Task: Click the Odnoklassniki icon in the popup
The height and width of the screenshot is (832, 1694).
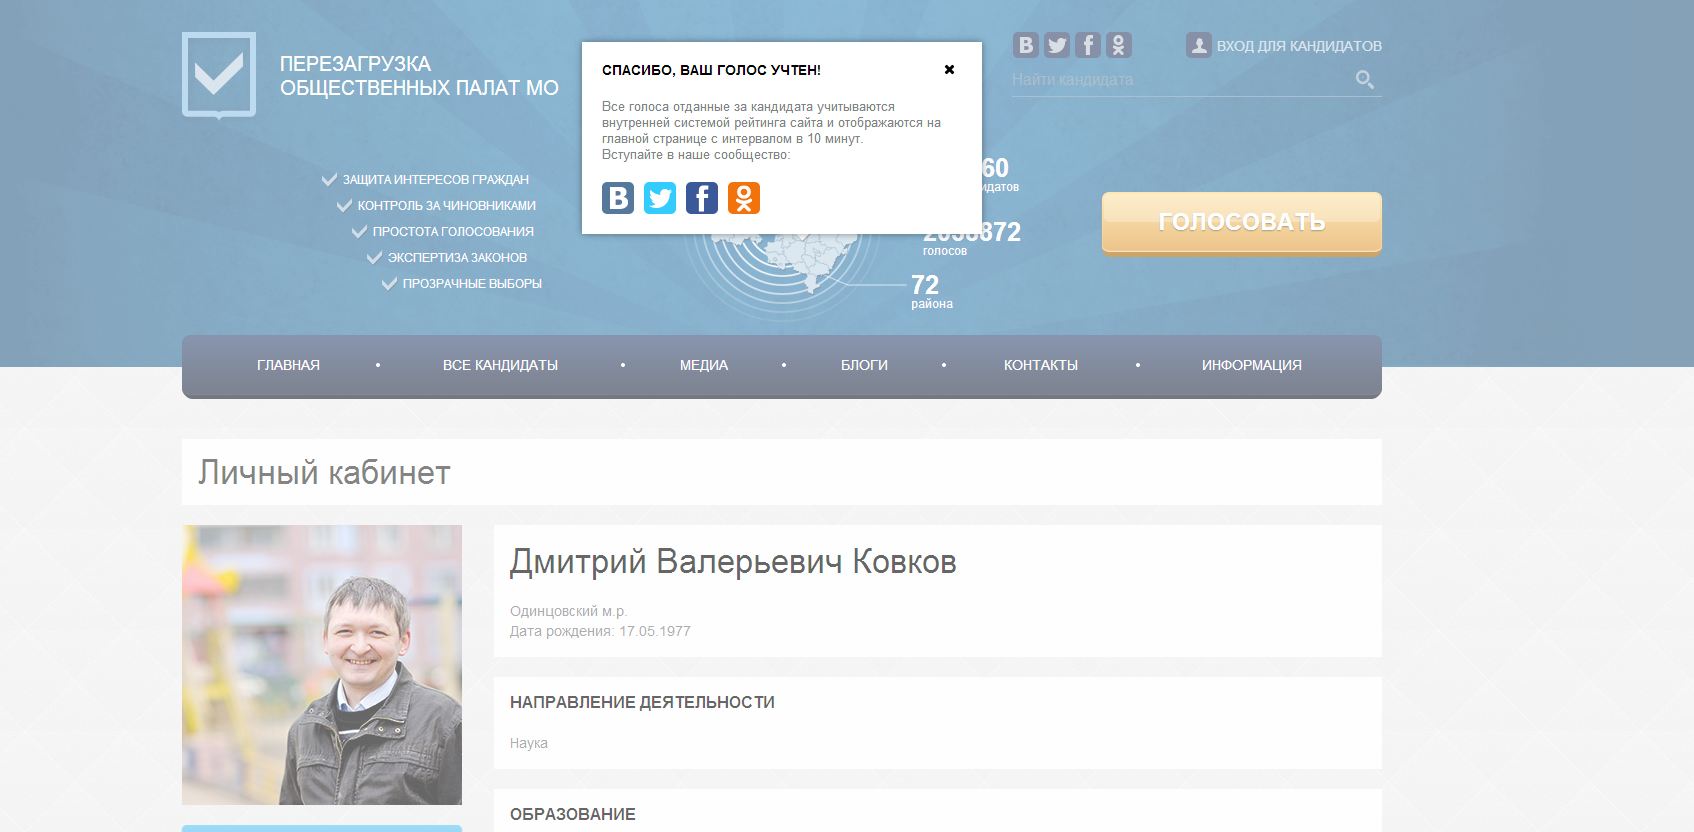Action: pos(744,198)
